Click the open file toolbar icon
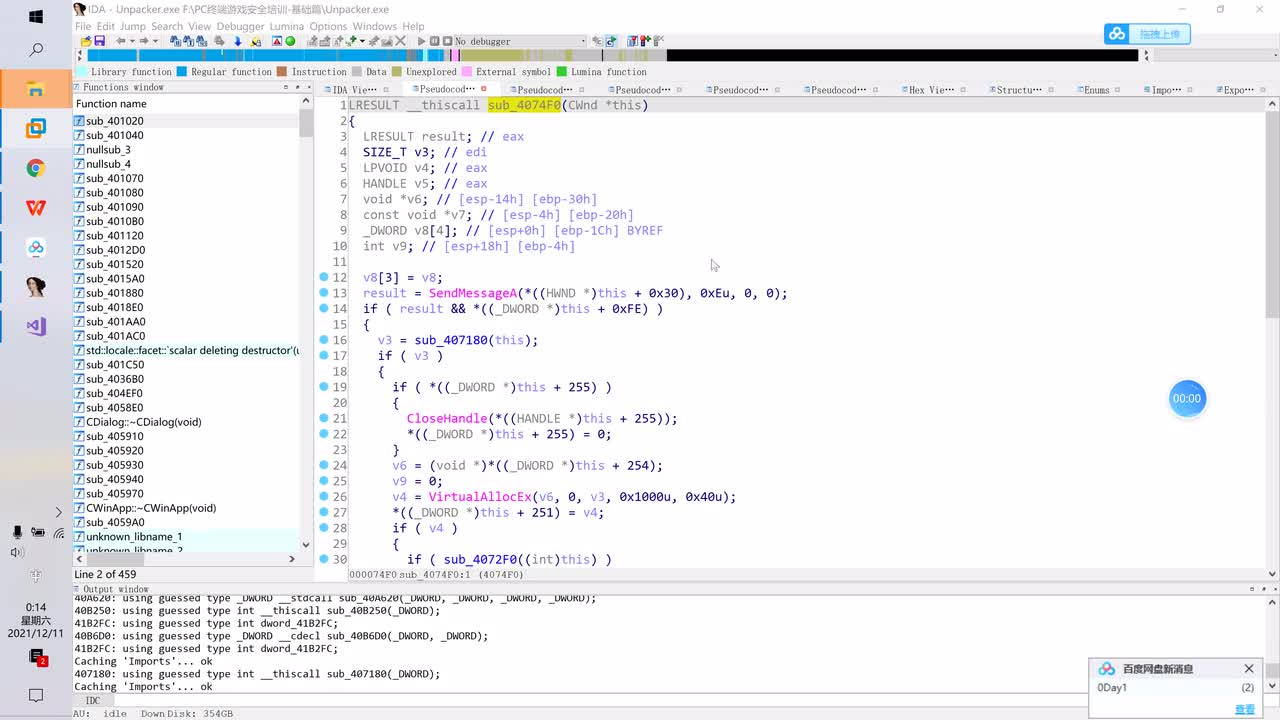 [x=86, y=41]
